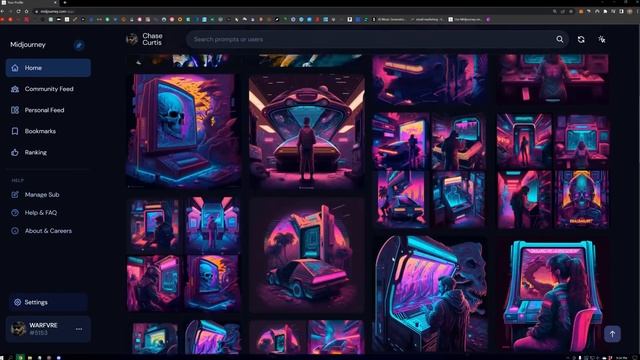
Task: Open the retro car by arcade artwork
Action: (x=307, y=256)
